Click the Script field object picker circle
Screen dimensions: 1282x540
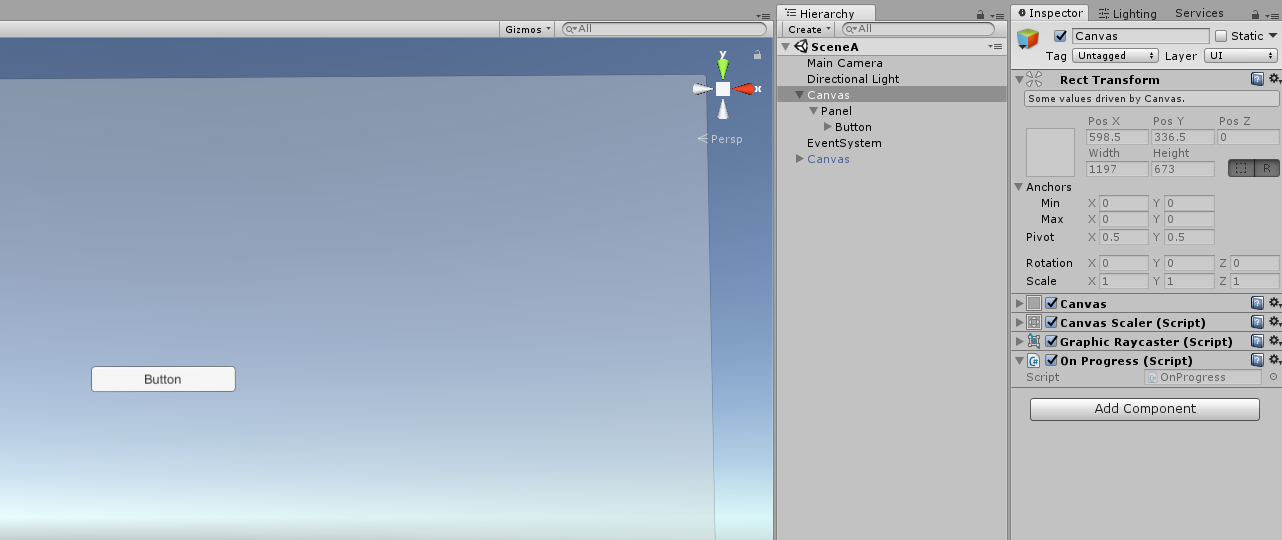pyautogui.click(x=1273, y=377)
